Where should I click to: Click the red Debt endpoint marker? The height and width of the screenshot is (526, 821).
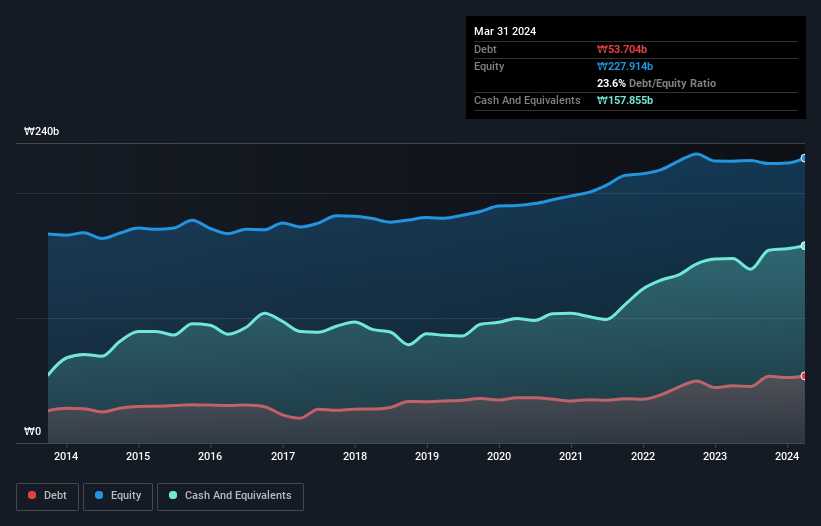(804, 376)
